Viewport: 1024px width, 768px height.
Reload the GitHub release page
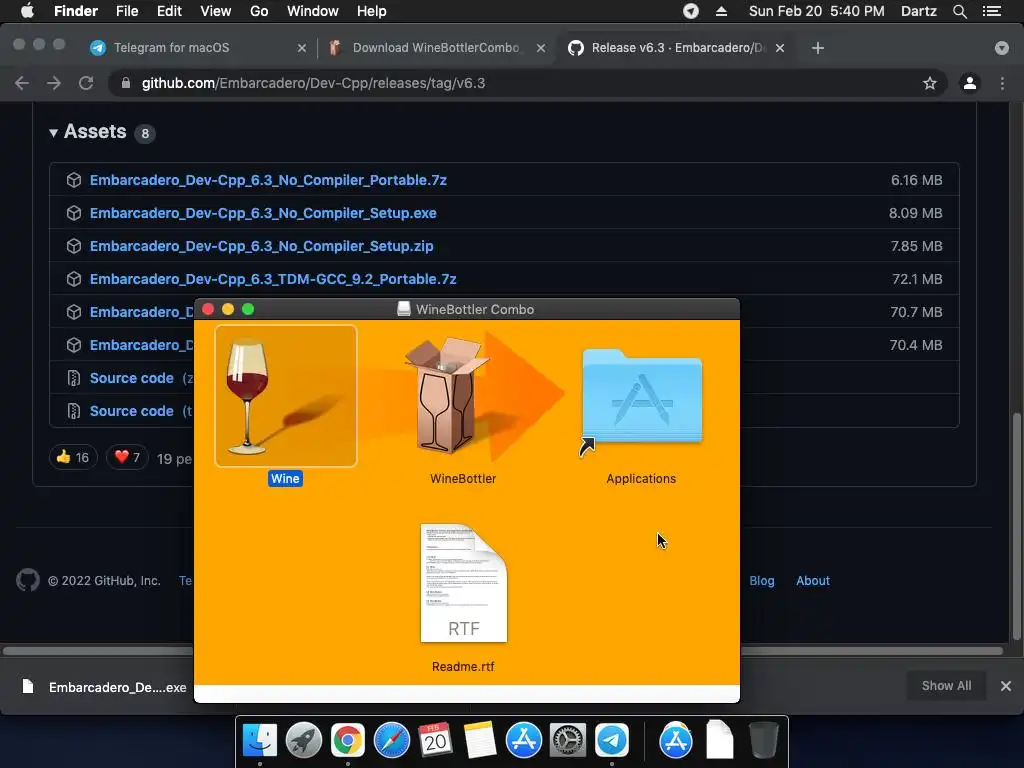click(86, 83)
